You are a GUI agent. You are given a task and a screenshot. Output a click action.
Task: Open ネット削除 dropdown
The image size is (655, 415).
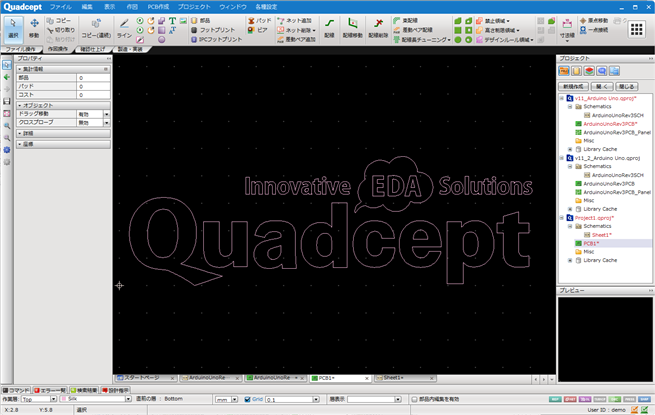[314, 30]
